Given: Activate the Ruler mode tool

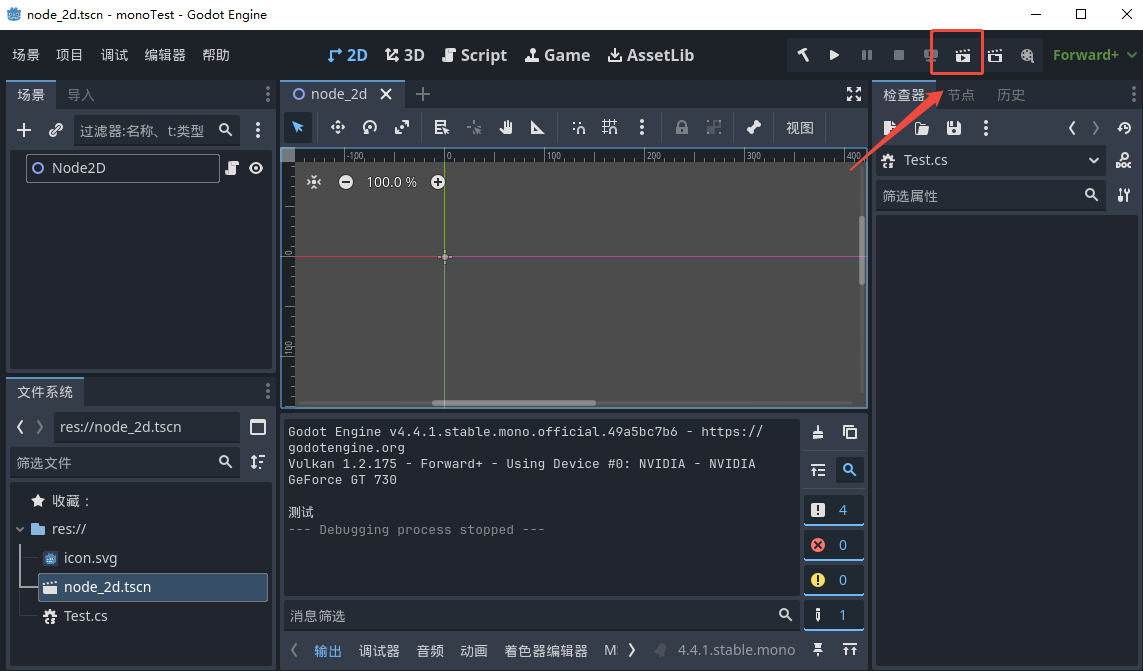Looking at the screenshot, I should tap(537, 128).
